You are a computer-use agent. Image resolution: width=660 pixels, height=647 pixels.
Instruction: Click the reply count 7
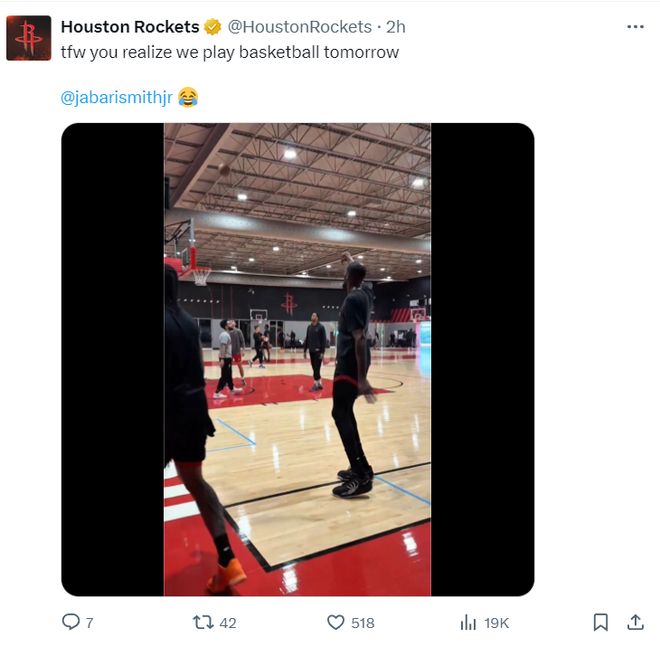pos(89,623)
